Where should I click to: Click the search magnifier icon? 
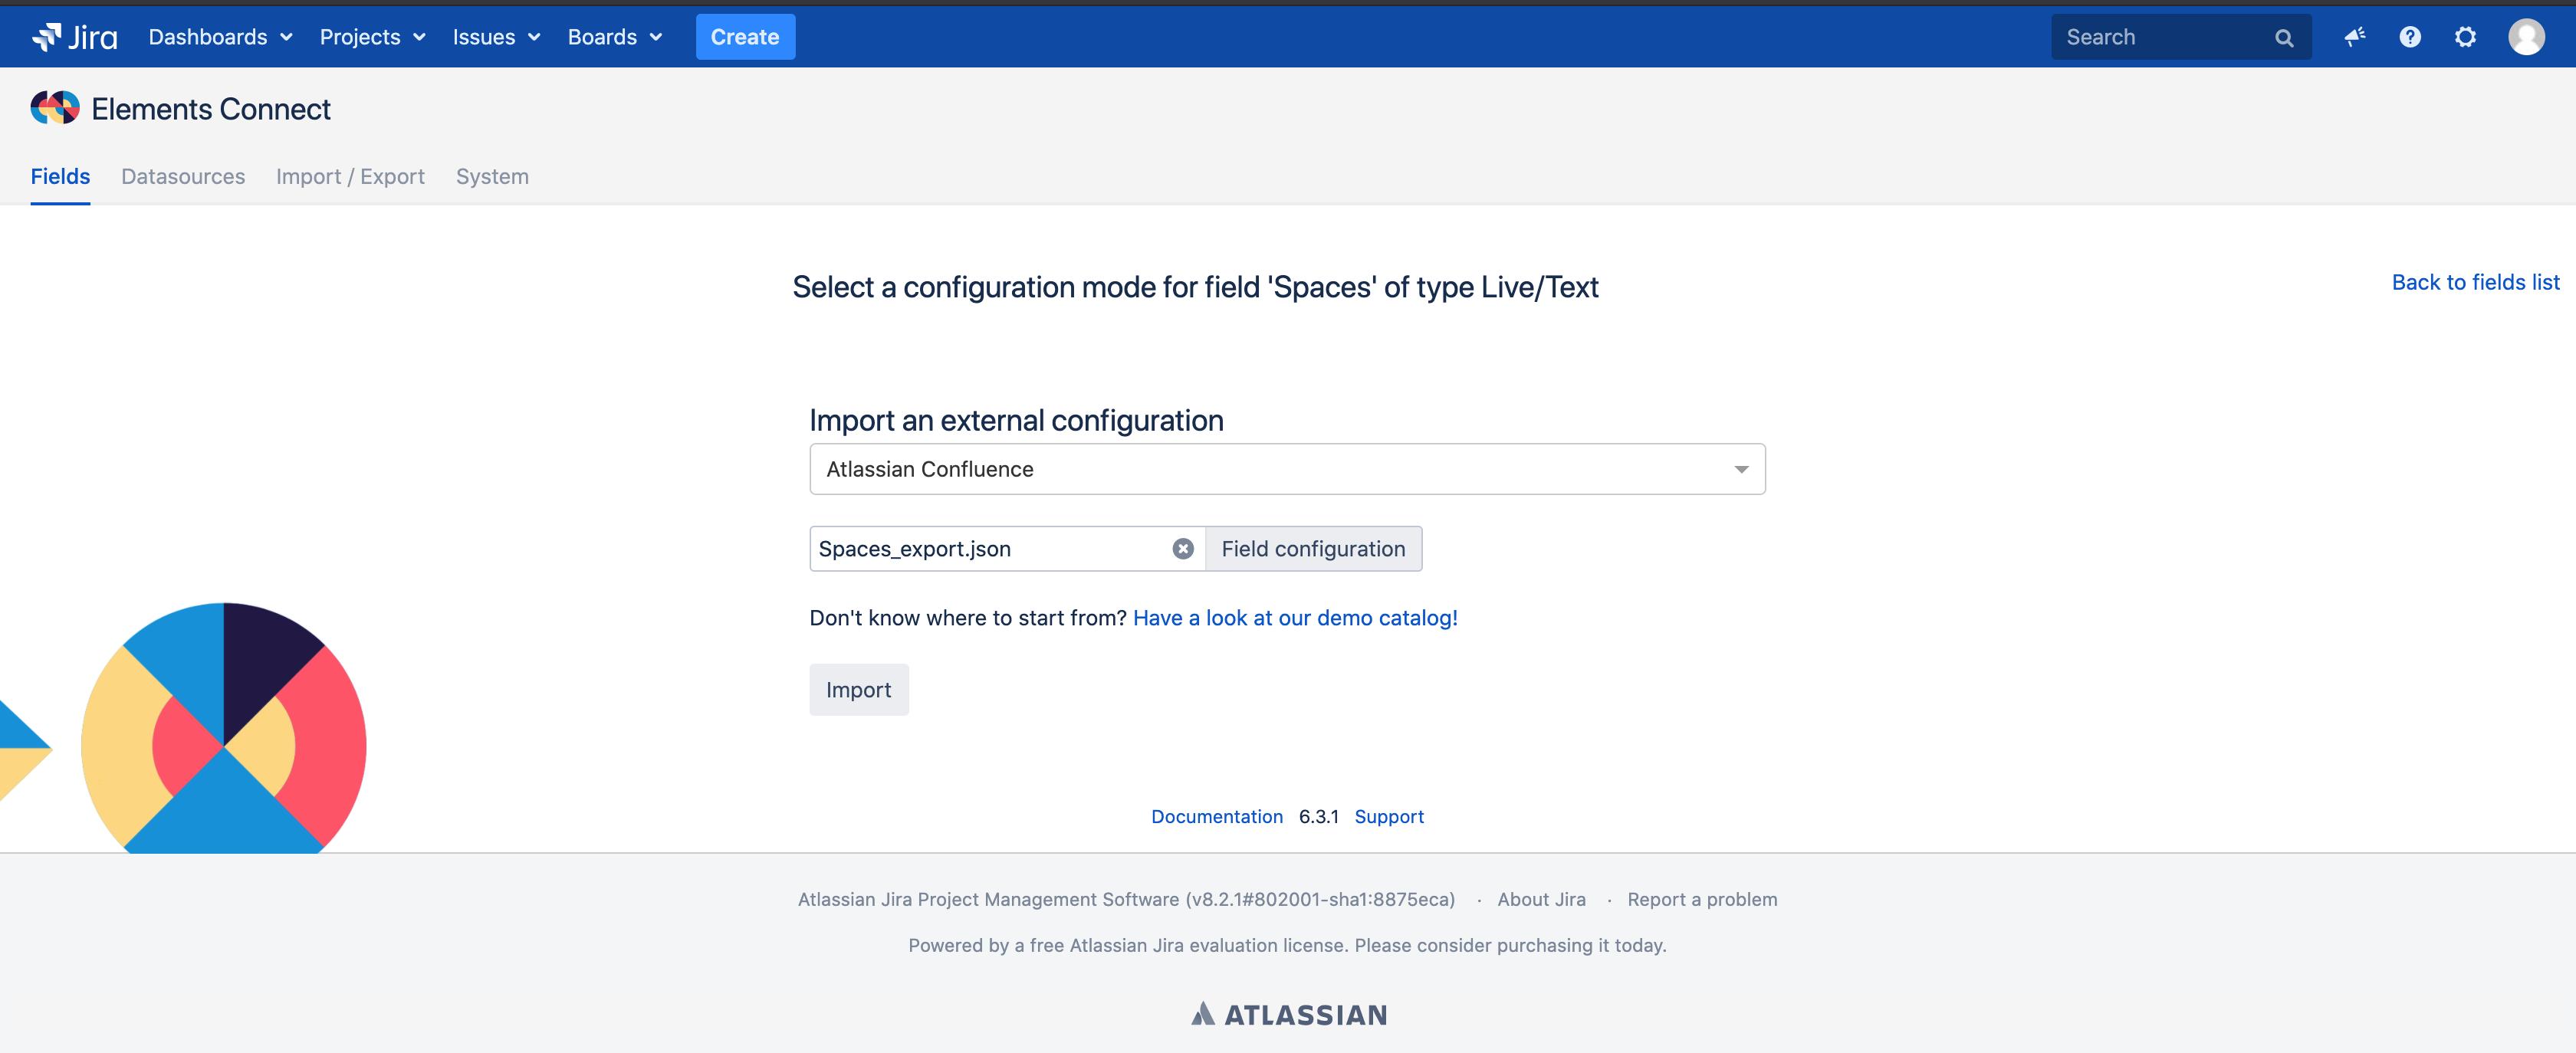point(2284,38)
